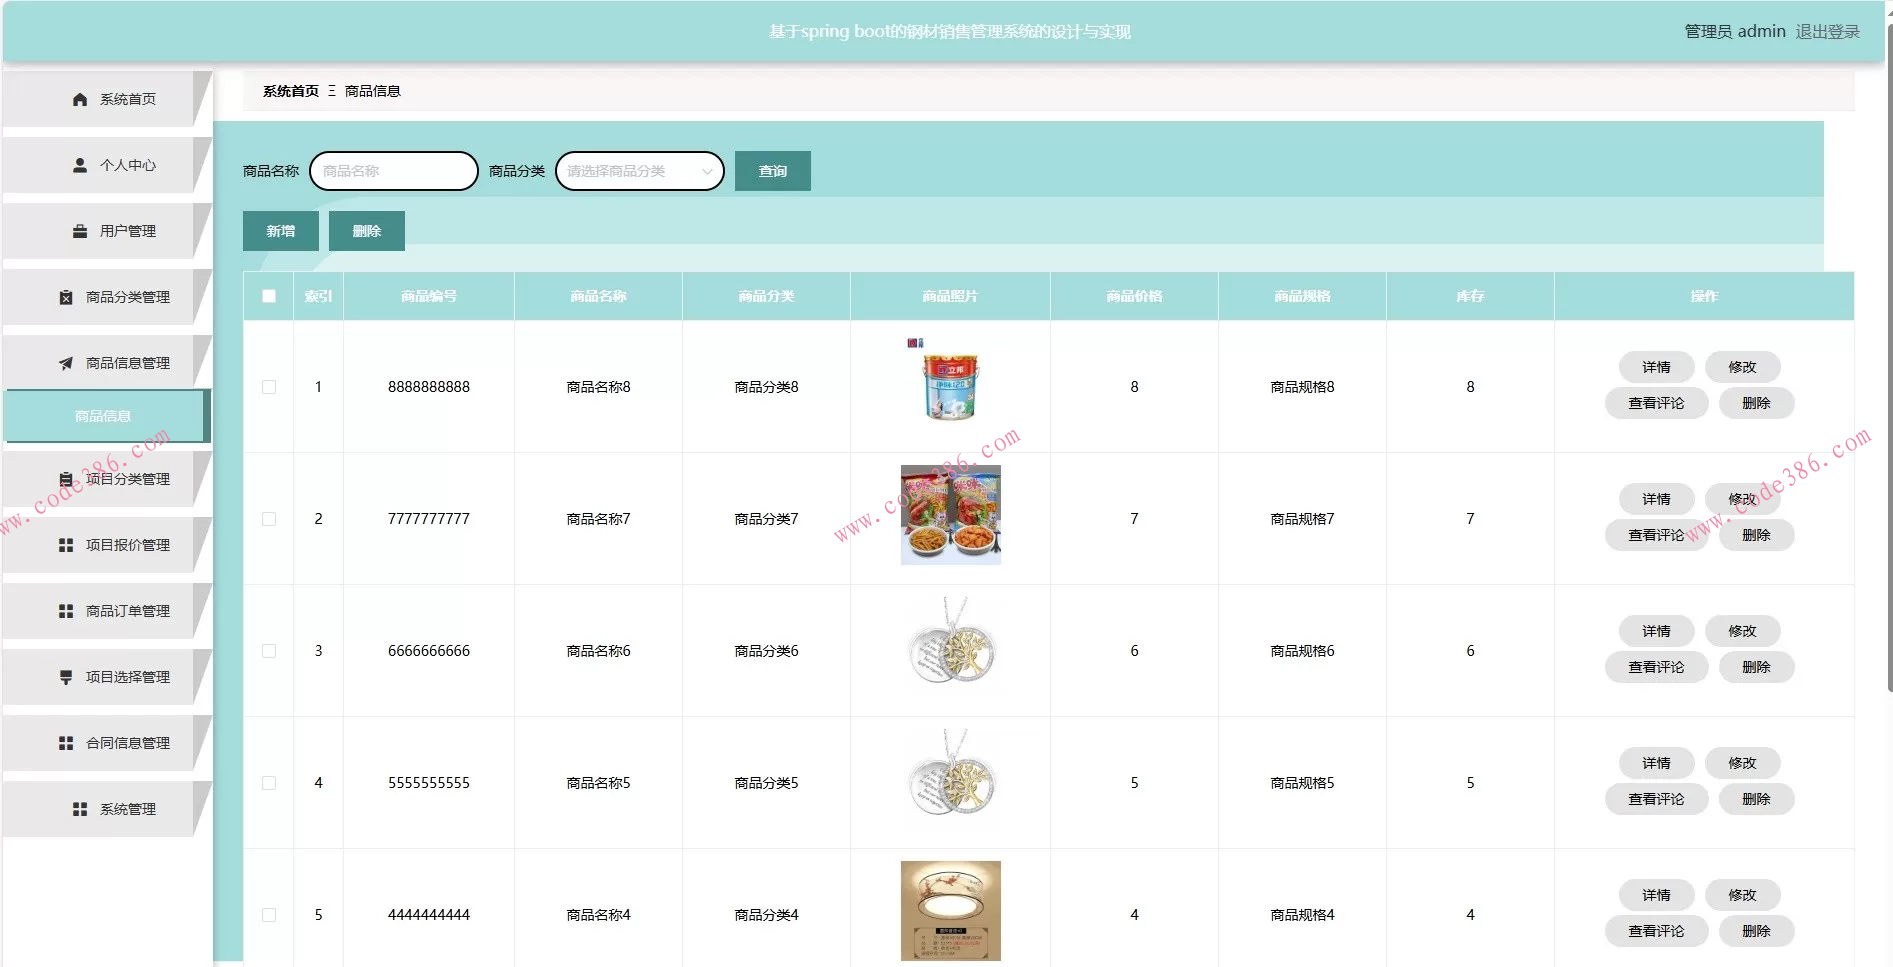Check the row checkbox for 7777777777

tap(269, 519)
